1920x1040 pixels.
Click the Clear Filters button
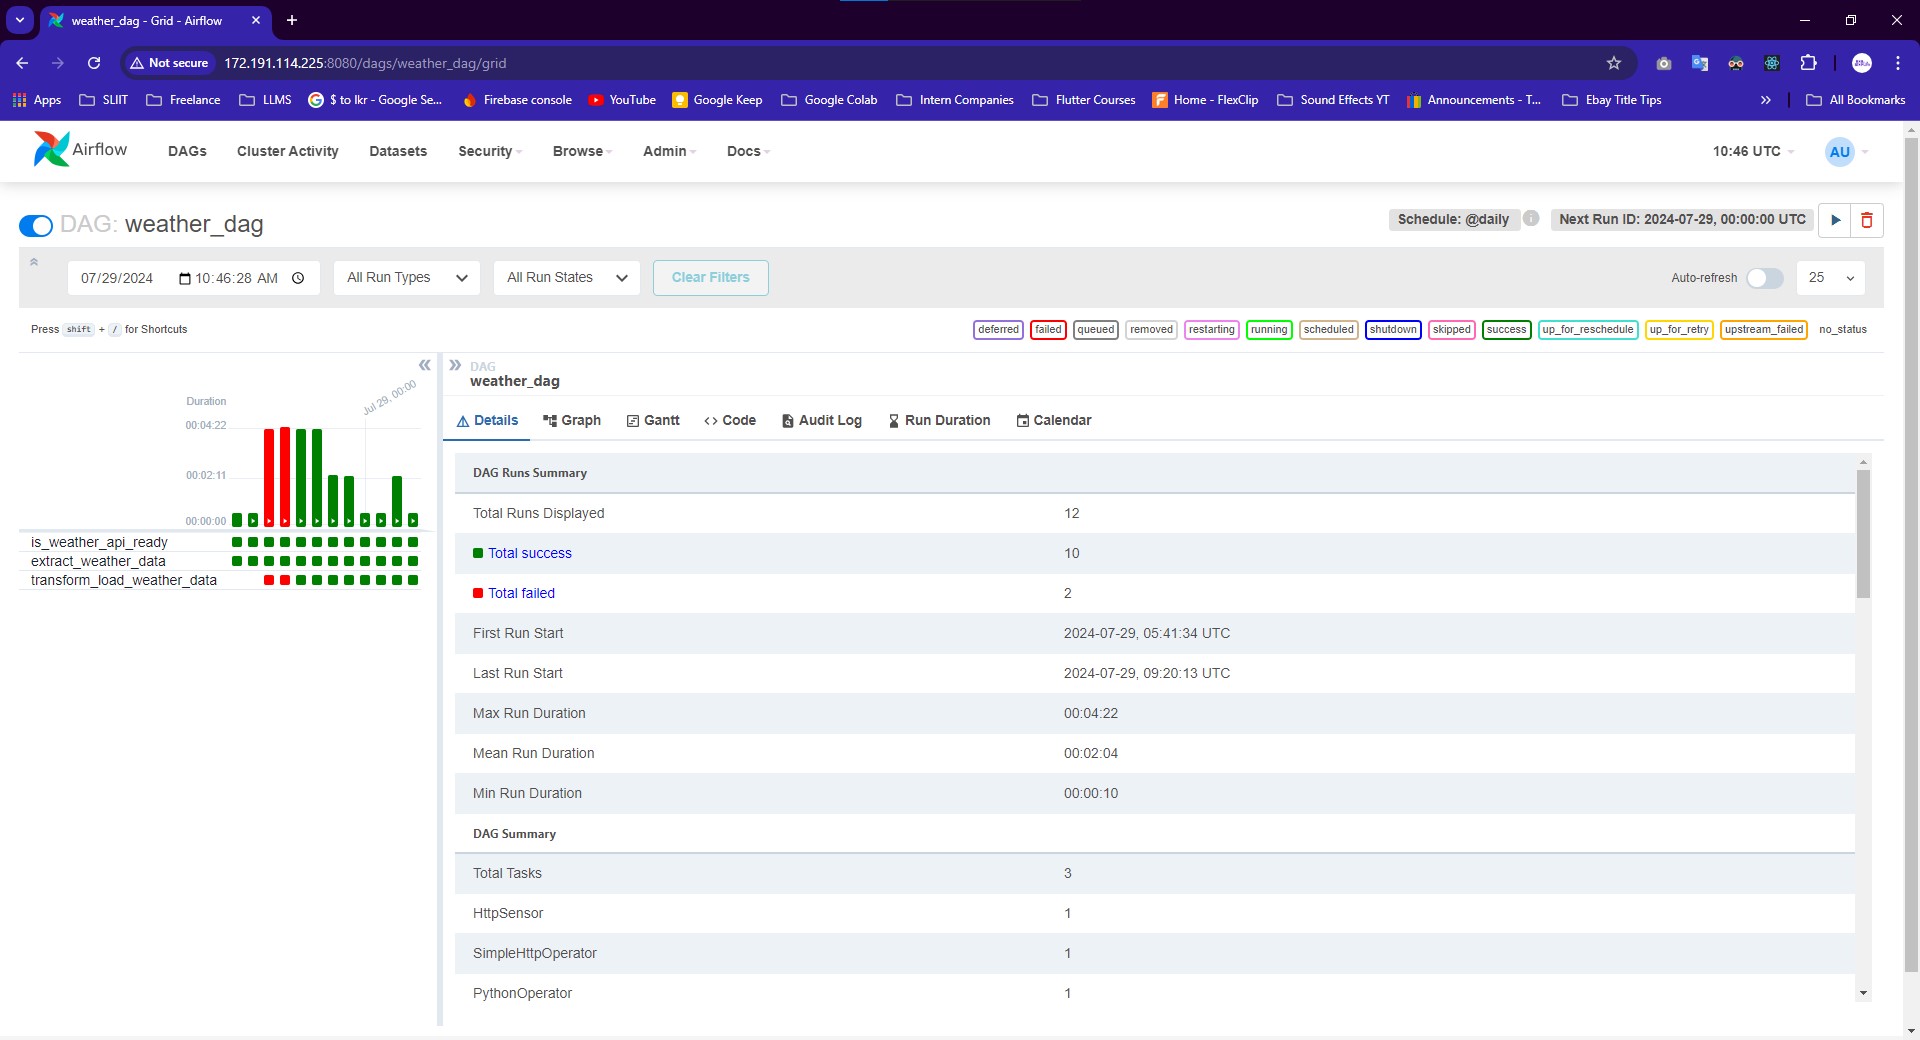[711, 278]
